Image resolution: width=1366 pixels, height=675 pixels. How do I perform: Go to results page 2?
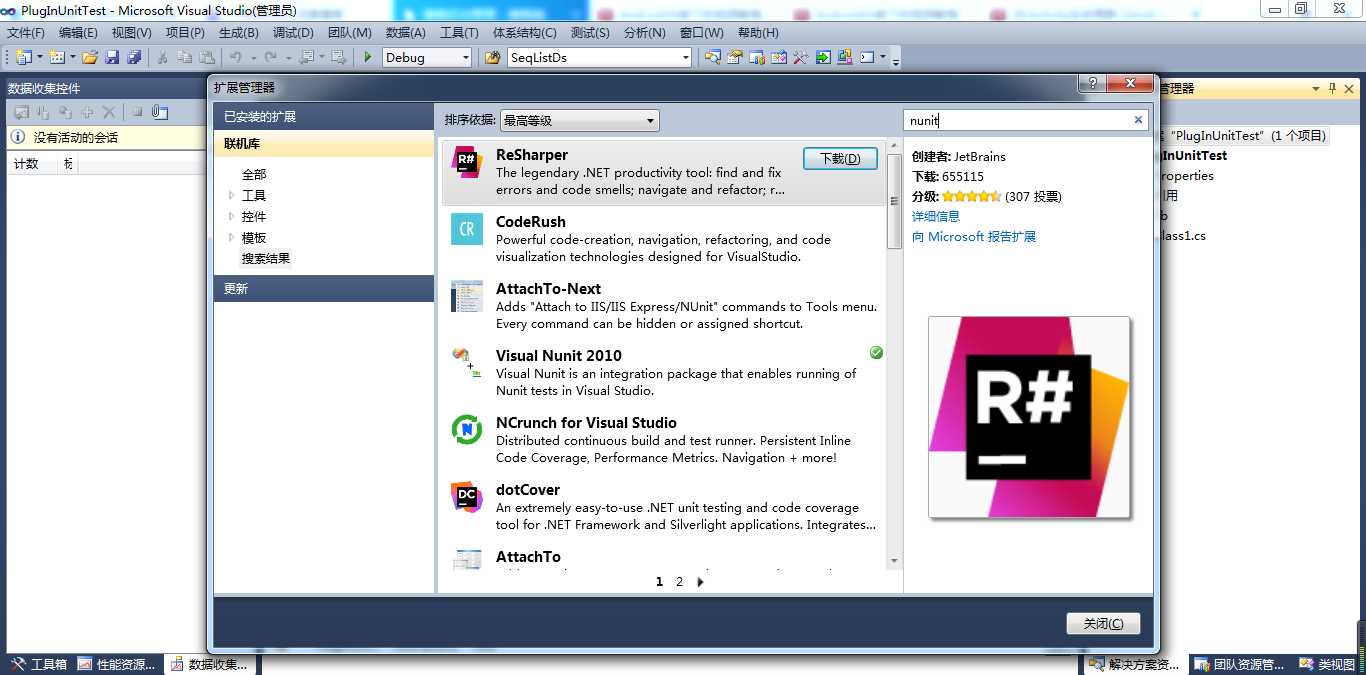pos(680,581)
